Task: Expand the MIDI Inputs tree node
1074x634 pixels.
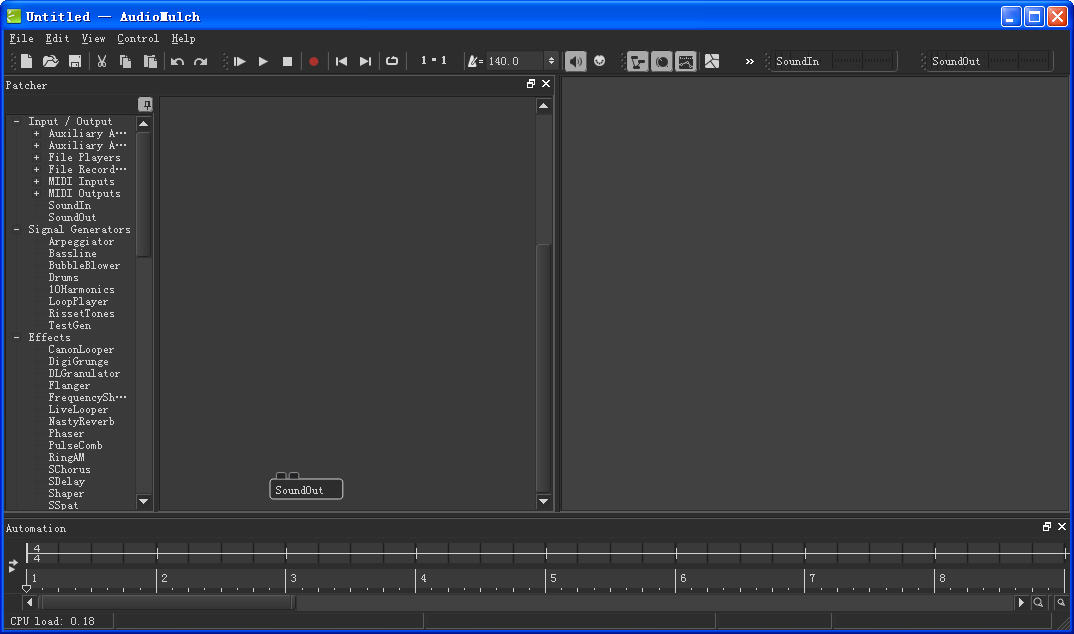Action: [37, 182]
